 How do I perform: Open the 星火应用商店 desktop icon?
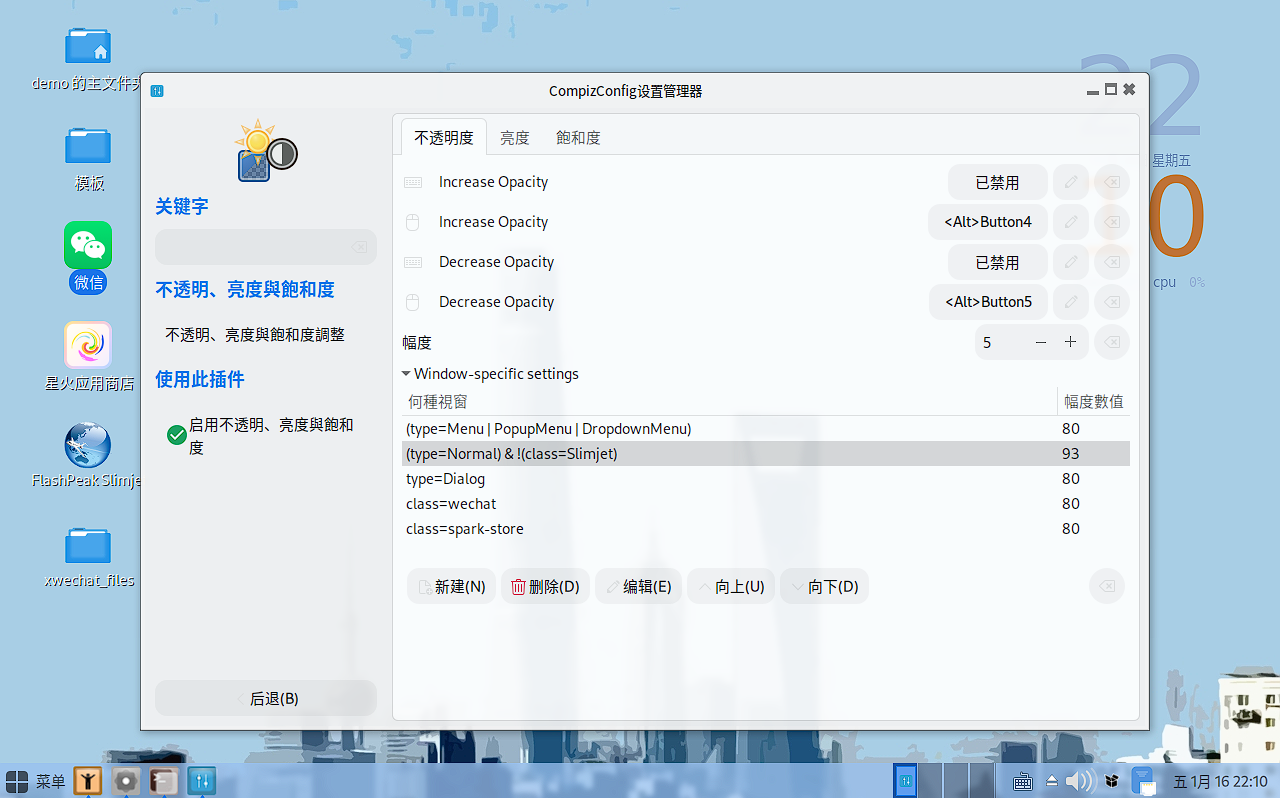click(88, 357)
